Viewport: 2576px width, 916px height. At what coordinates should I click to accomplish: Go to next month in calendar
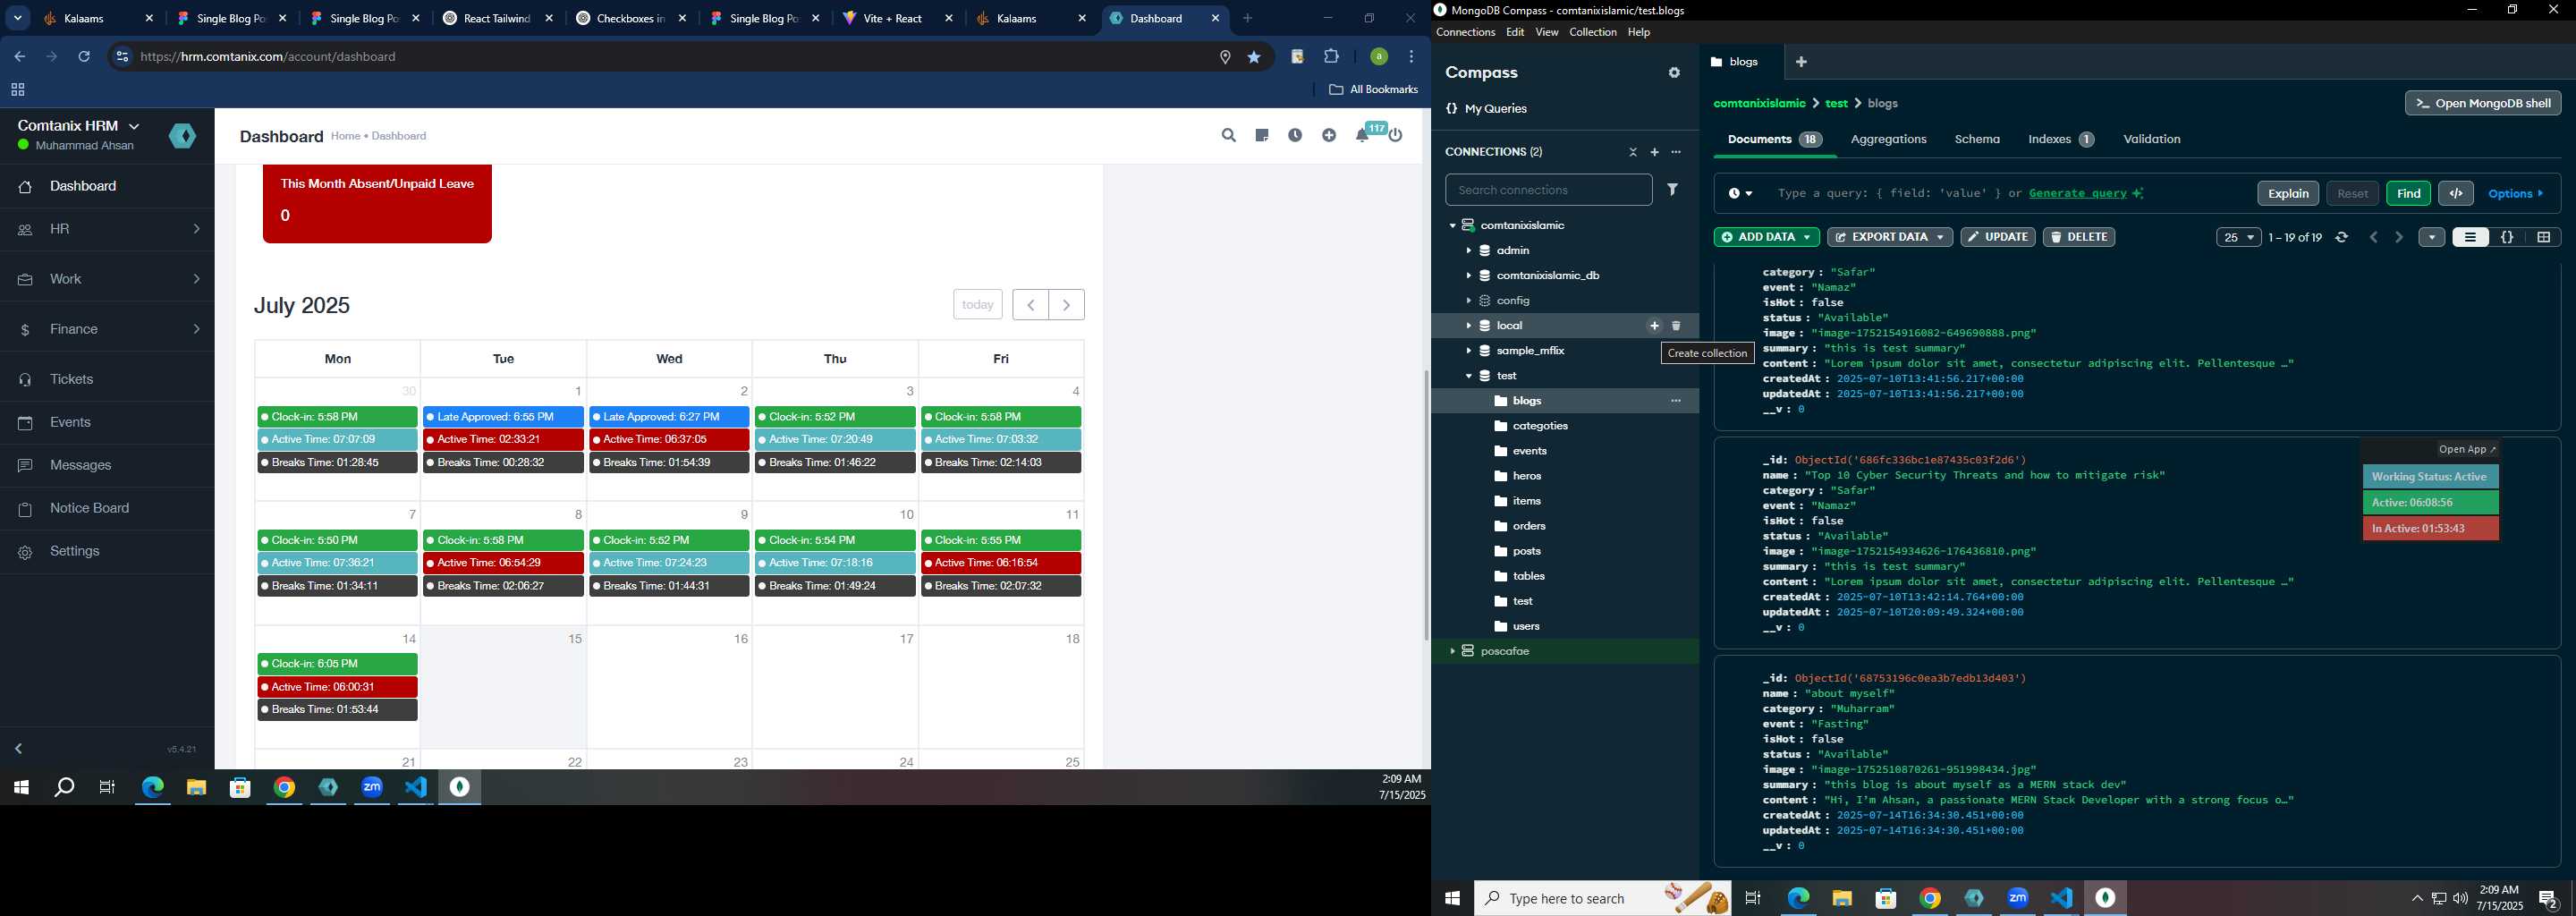tap(1066, 304)
